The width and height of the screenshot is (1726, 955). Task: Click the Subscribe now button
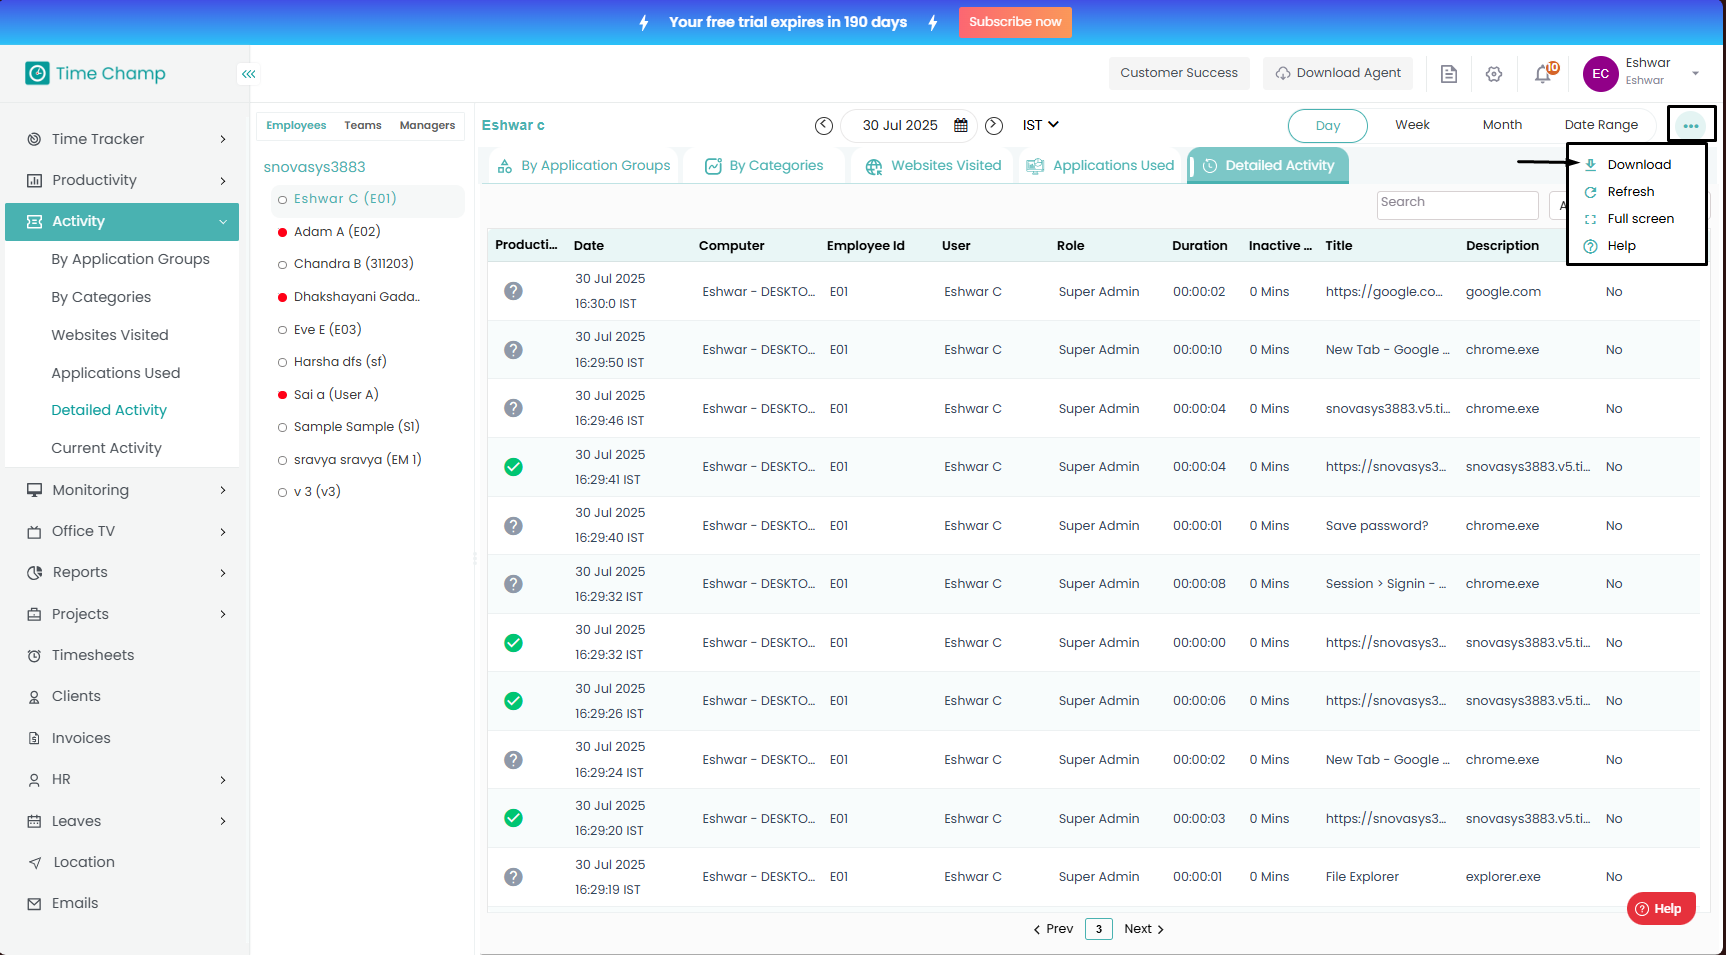click(1014, 22)
